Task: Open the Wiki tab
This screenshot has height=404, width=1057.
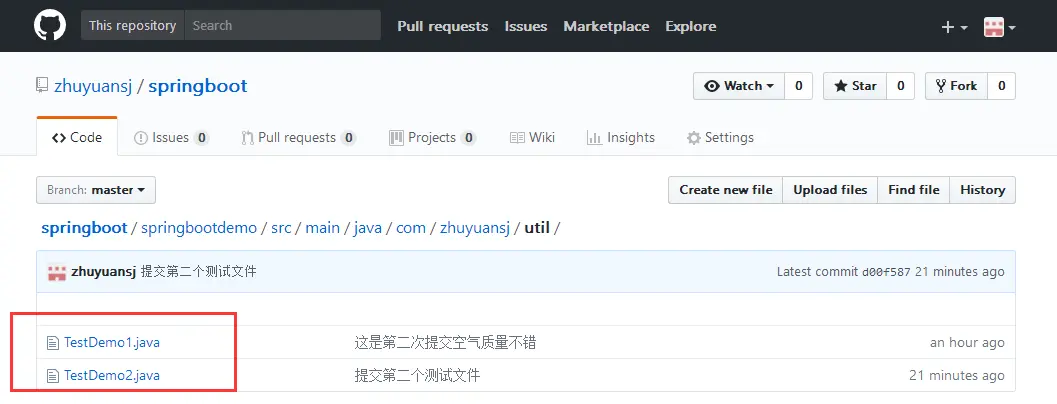Action: coord(532,138)
